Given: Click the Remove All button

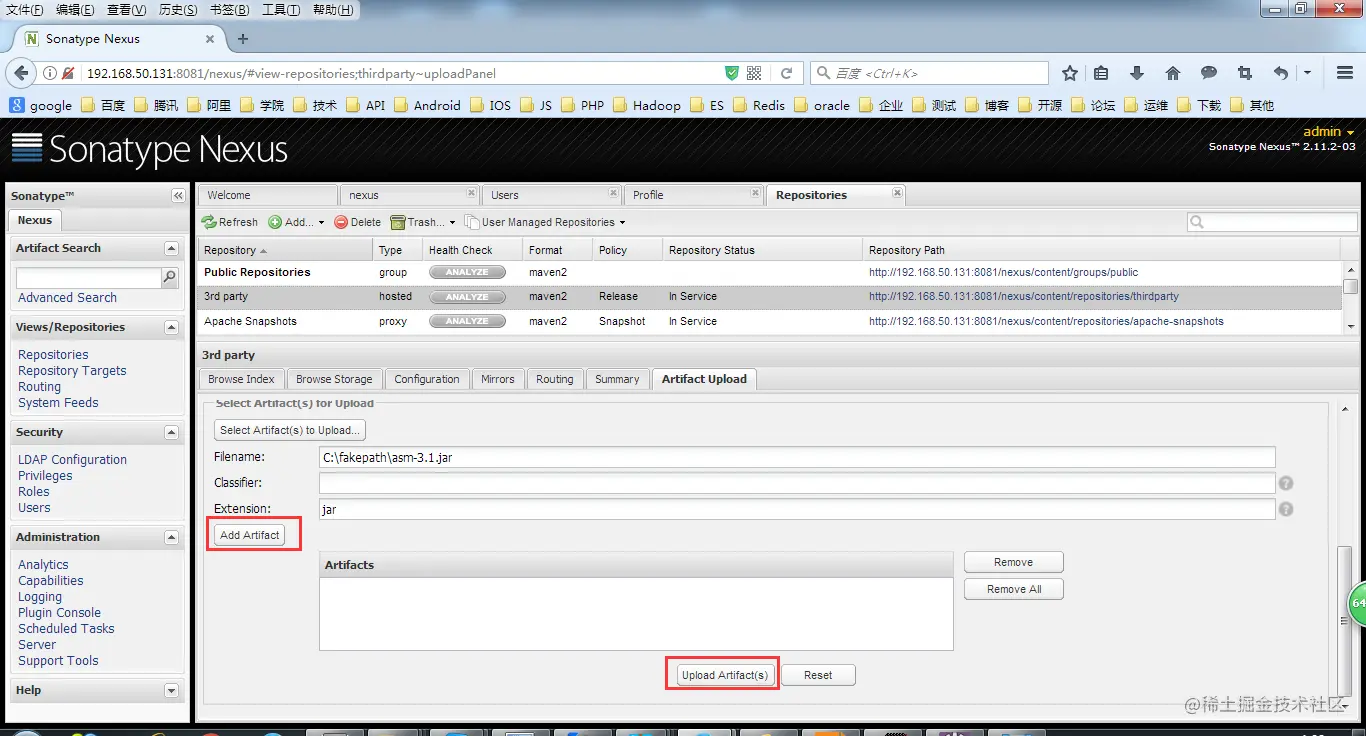Looking at the screenshot, I should (1014, 589).
